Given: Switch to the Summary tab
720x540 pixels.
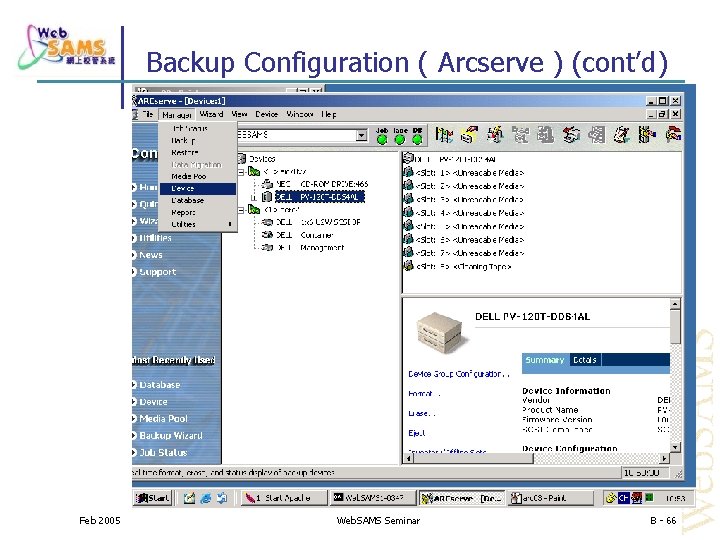Looking at the screenshot, I should pos(545,360).
